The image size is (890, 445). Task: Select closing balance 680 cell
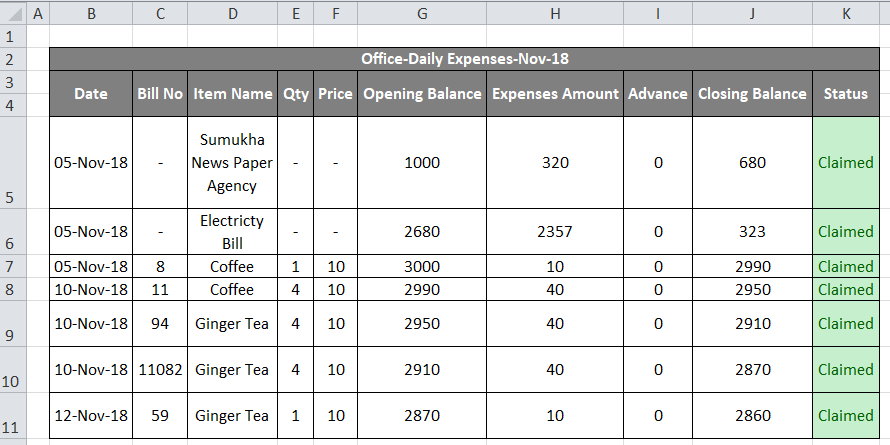coord(753,162)
